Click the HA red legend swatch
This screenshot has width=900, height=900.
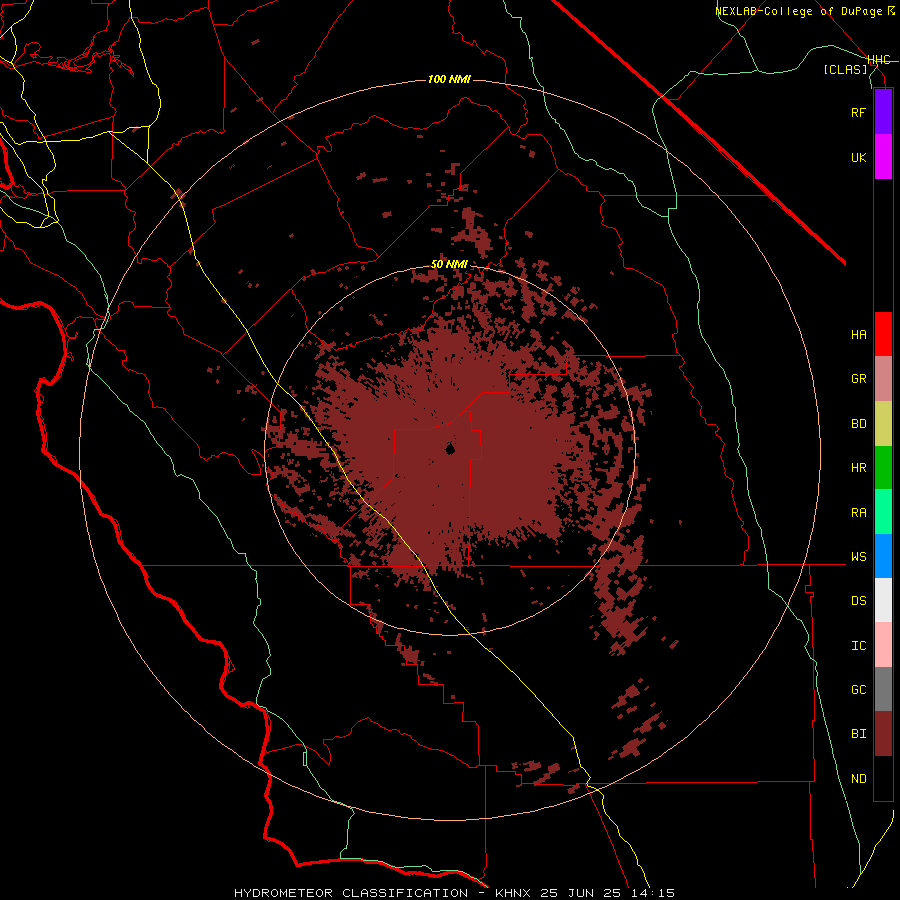(x=883, y=334)
